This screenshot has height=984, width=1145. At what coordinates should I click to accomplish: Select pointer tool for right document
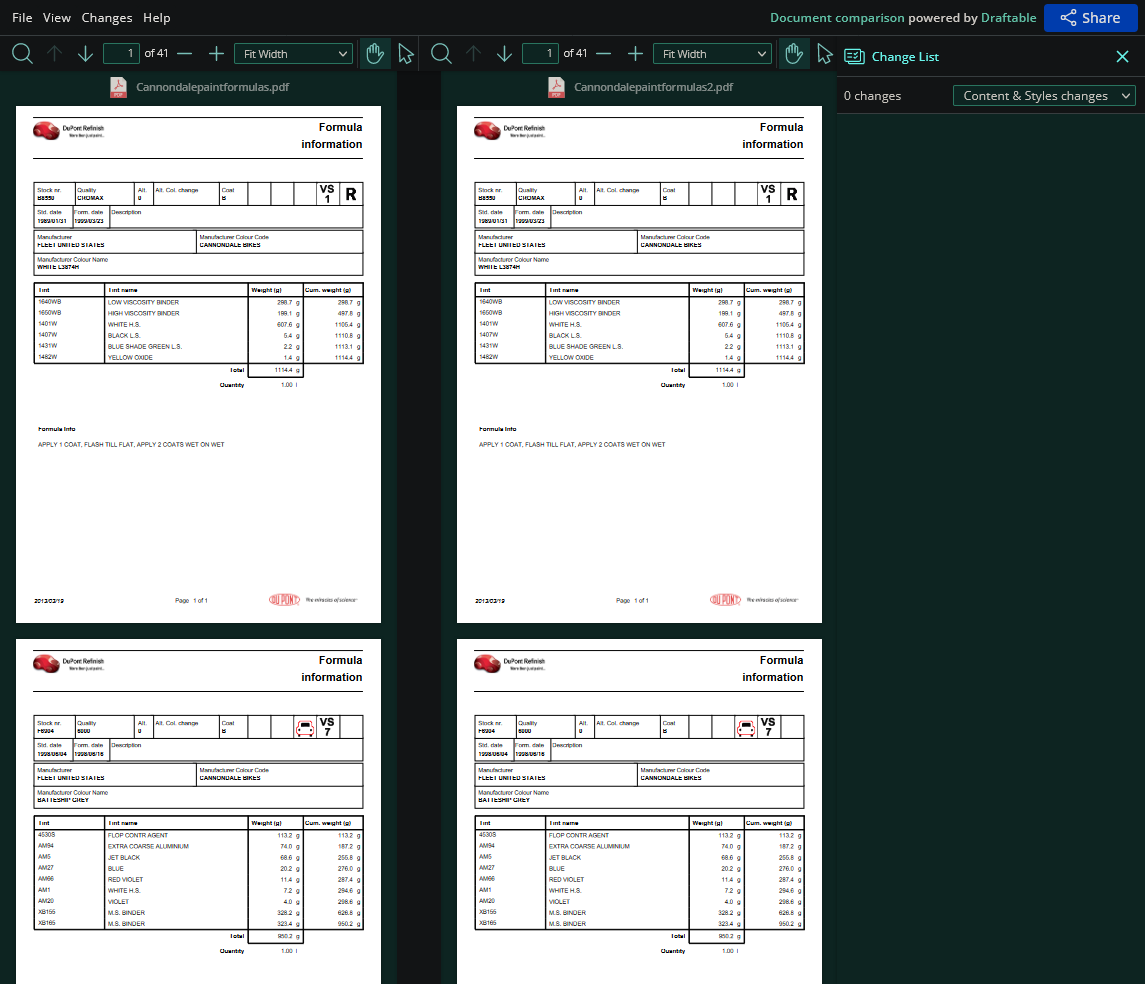coord(825,53)
